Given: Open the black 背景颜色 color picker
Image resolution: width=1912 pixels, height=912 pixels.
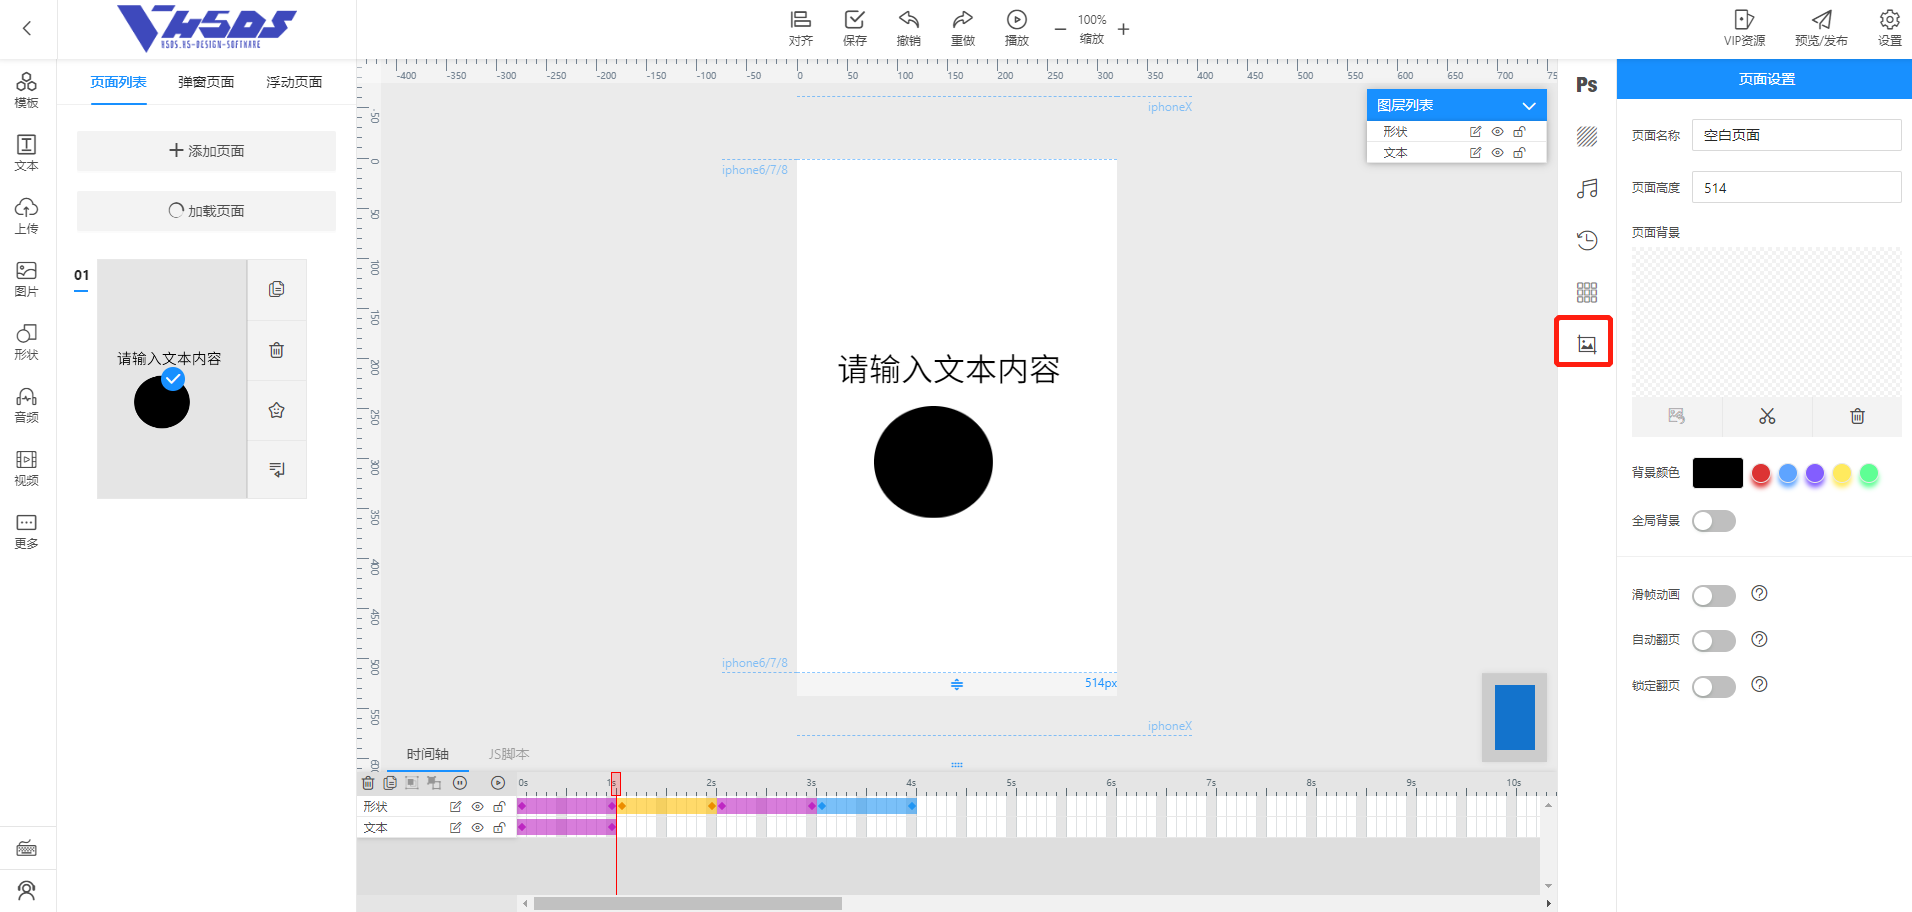Looking at the screenshot, I should click(x=1718, y=473).
